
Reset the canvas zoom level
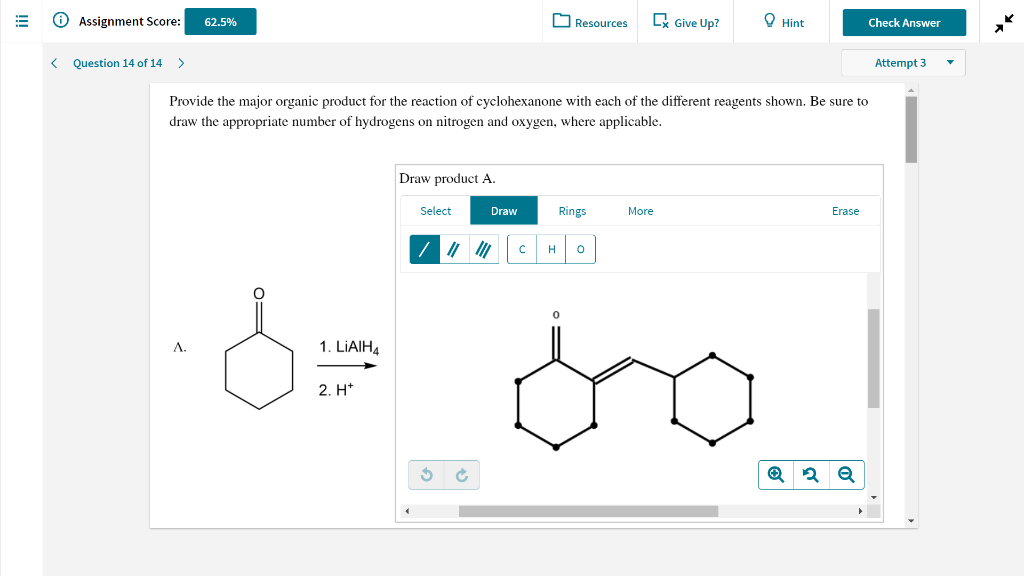tap(811, 474)
